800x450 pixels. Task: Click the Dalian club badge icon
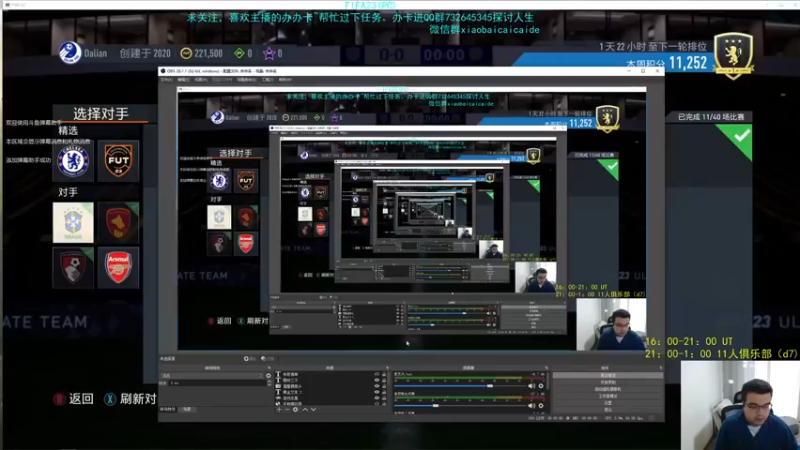tap(70, 53)
